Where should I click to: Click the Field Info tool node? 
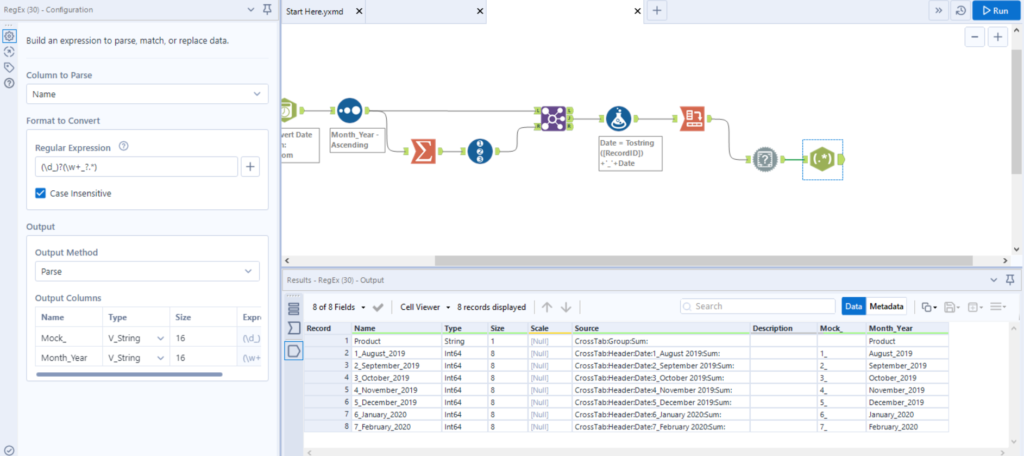pos(765,159)
